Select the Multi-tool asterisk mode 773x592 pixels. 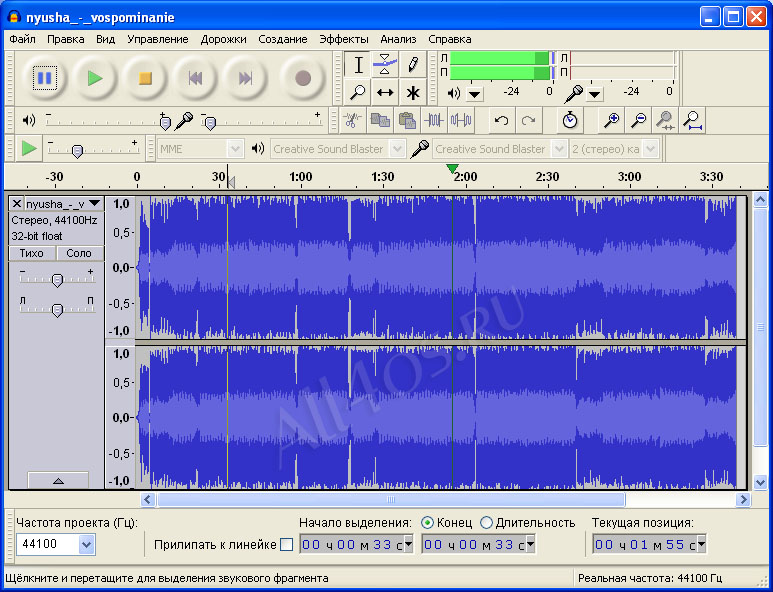tap(413, 92)
